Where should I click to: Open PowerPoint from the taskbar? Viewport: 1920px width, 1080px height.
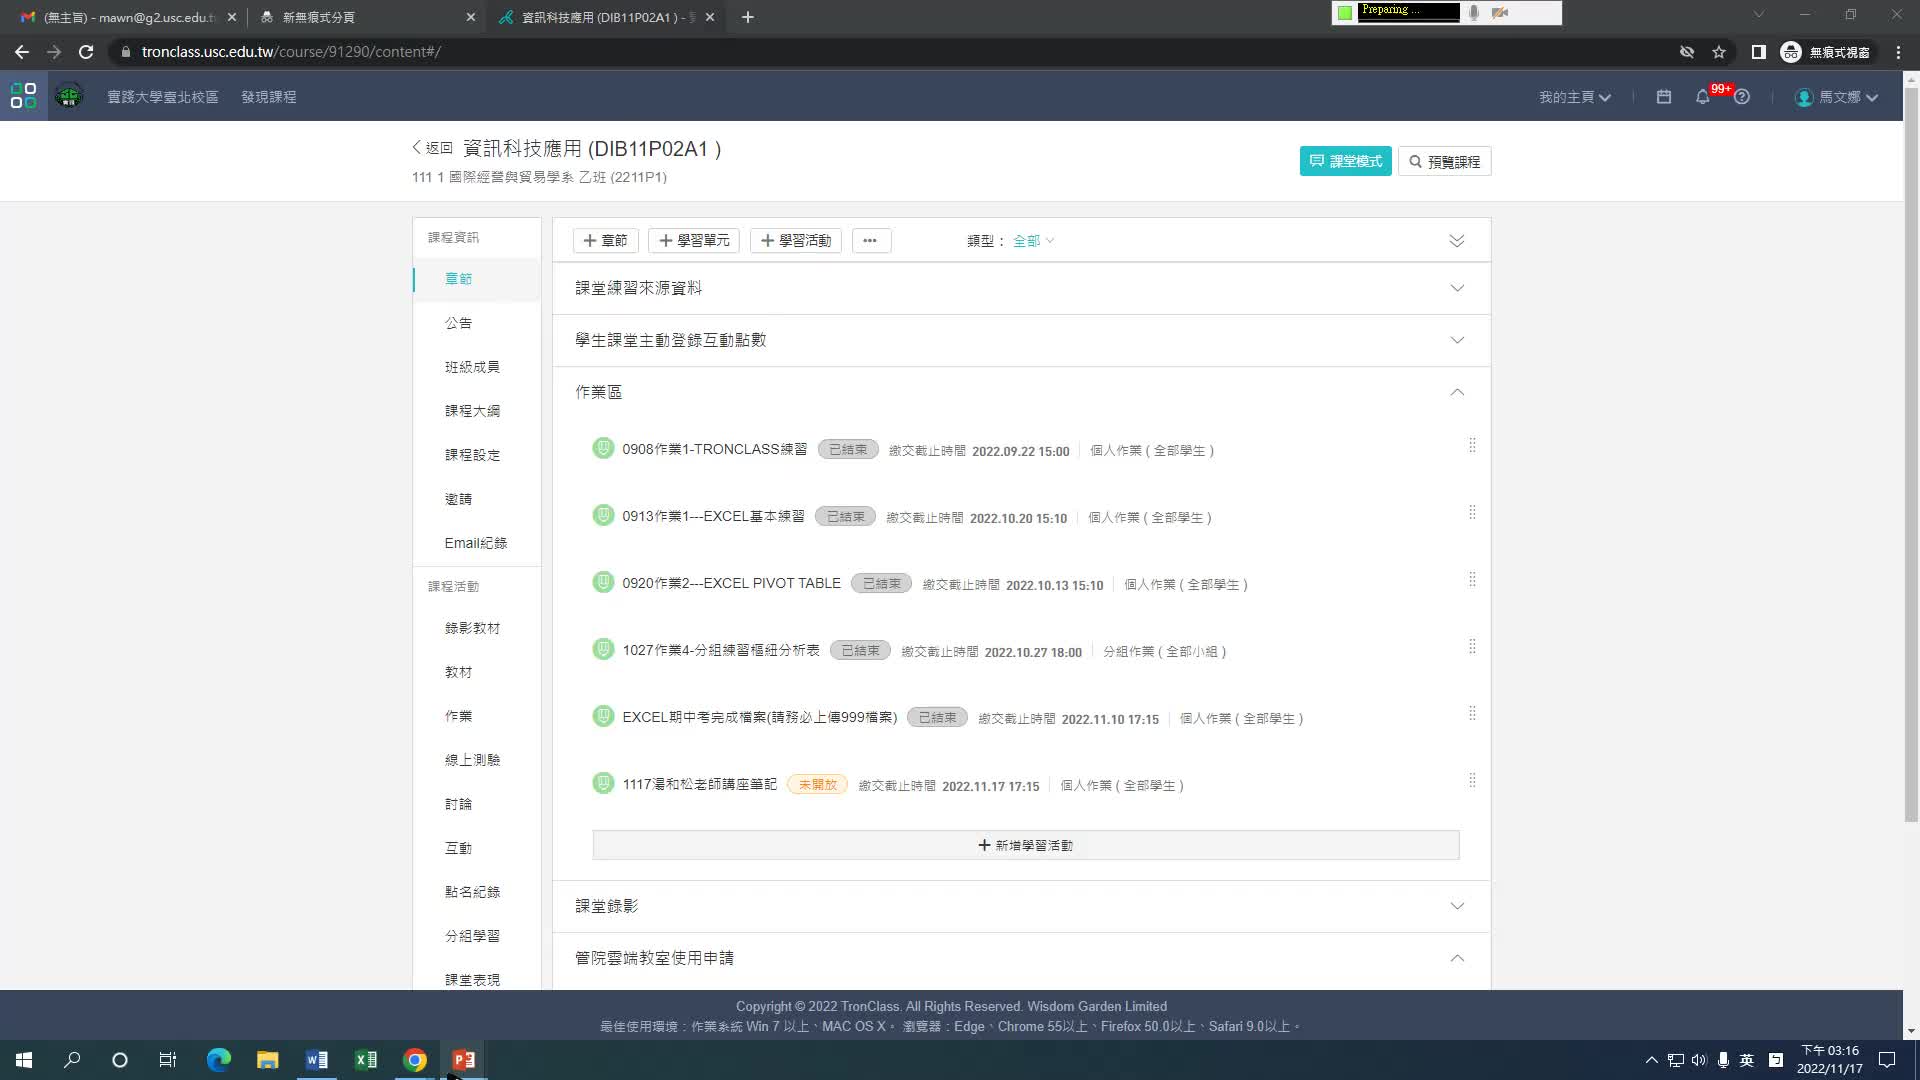[x=464, y=1060]
